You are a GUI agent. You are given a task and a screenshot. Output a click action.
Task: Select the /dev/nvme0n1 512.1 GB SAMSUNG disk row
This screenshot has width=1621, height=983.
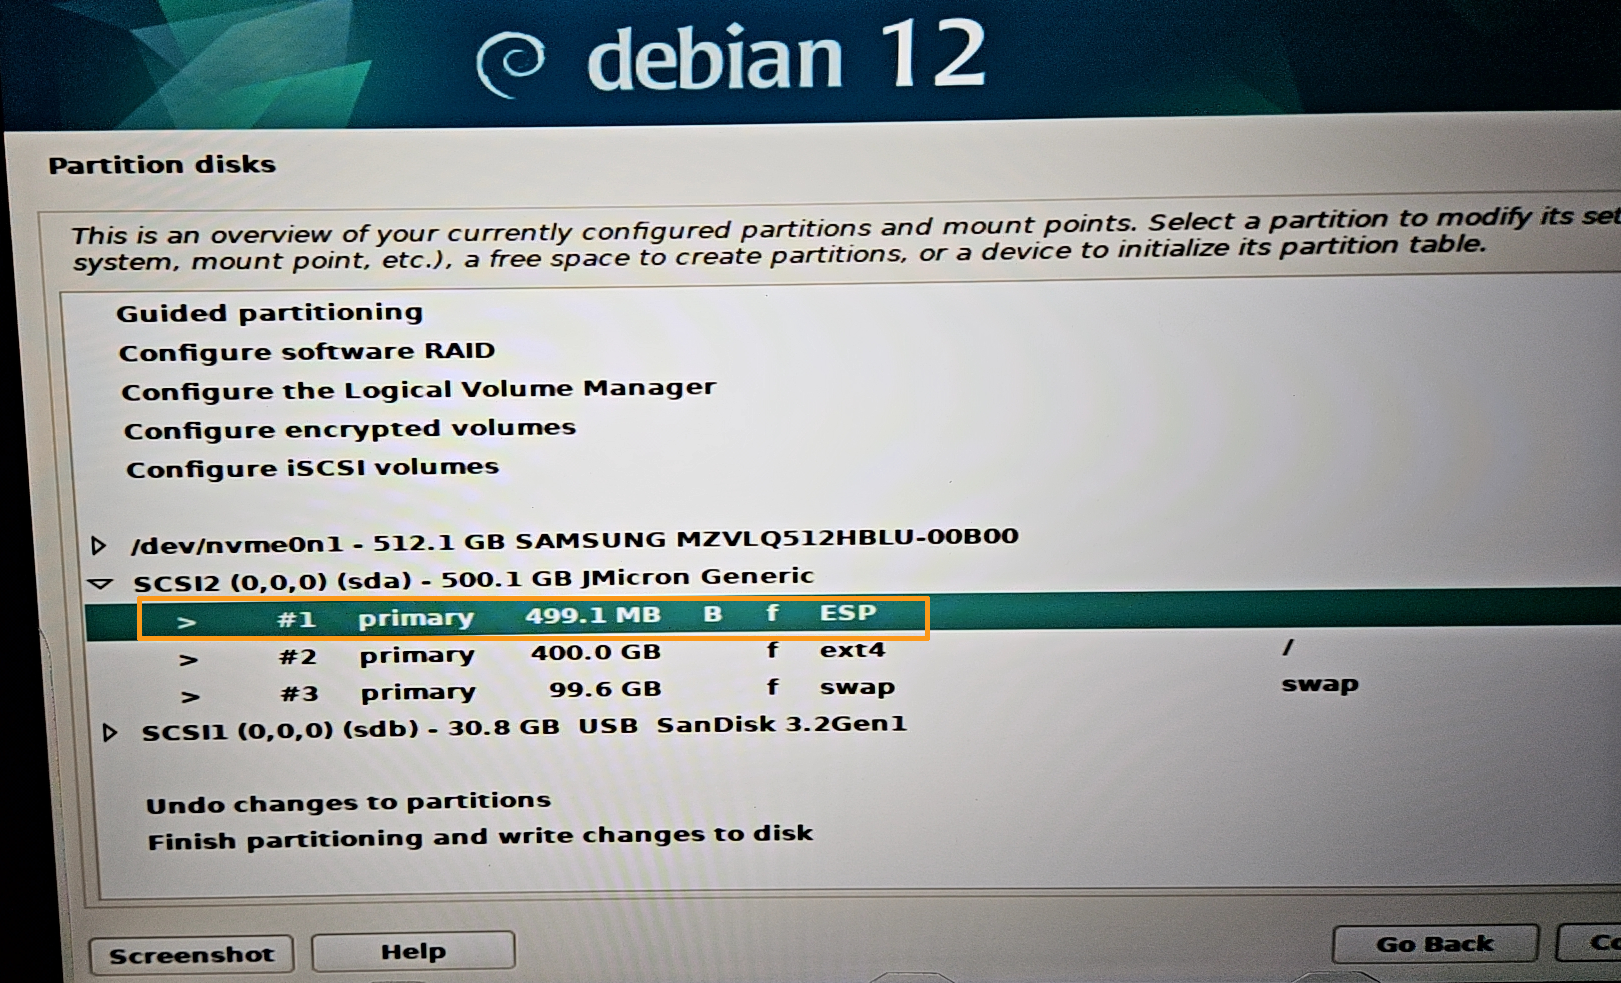[574, 541]
